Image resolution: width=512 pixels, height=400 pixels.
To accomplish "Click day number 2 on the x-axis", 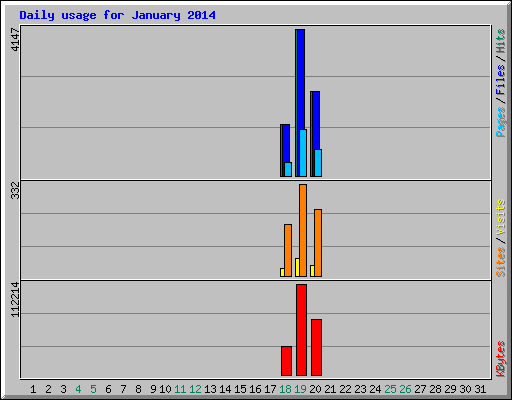I will (x=48, y=389).
